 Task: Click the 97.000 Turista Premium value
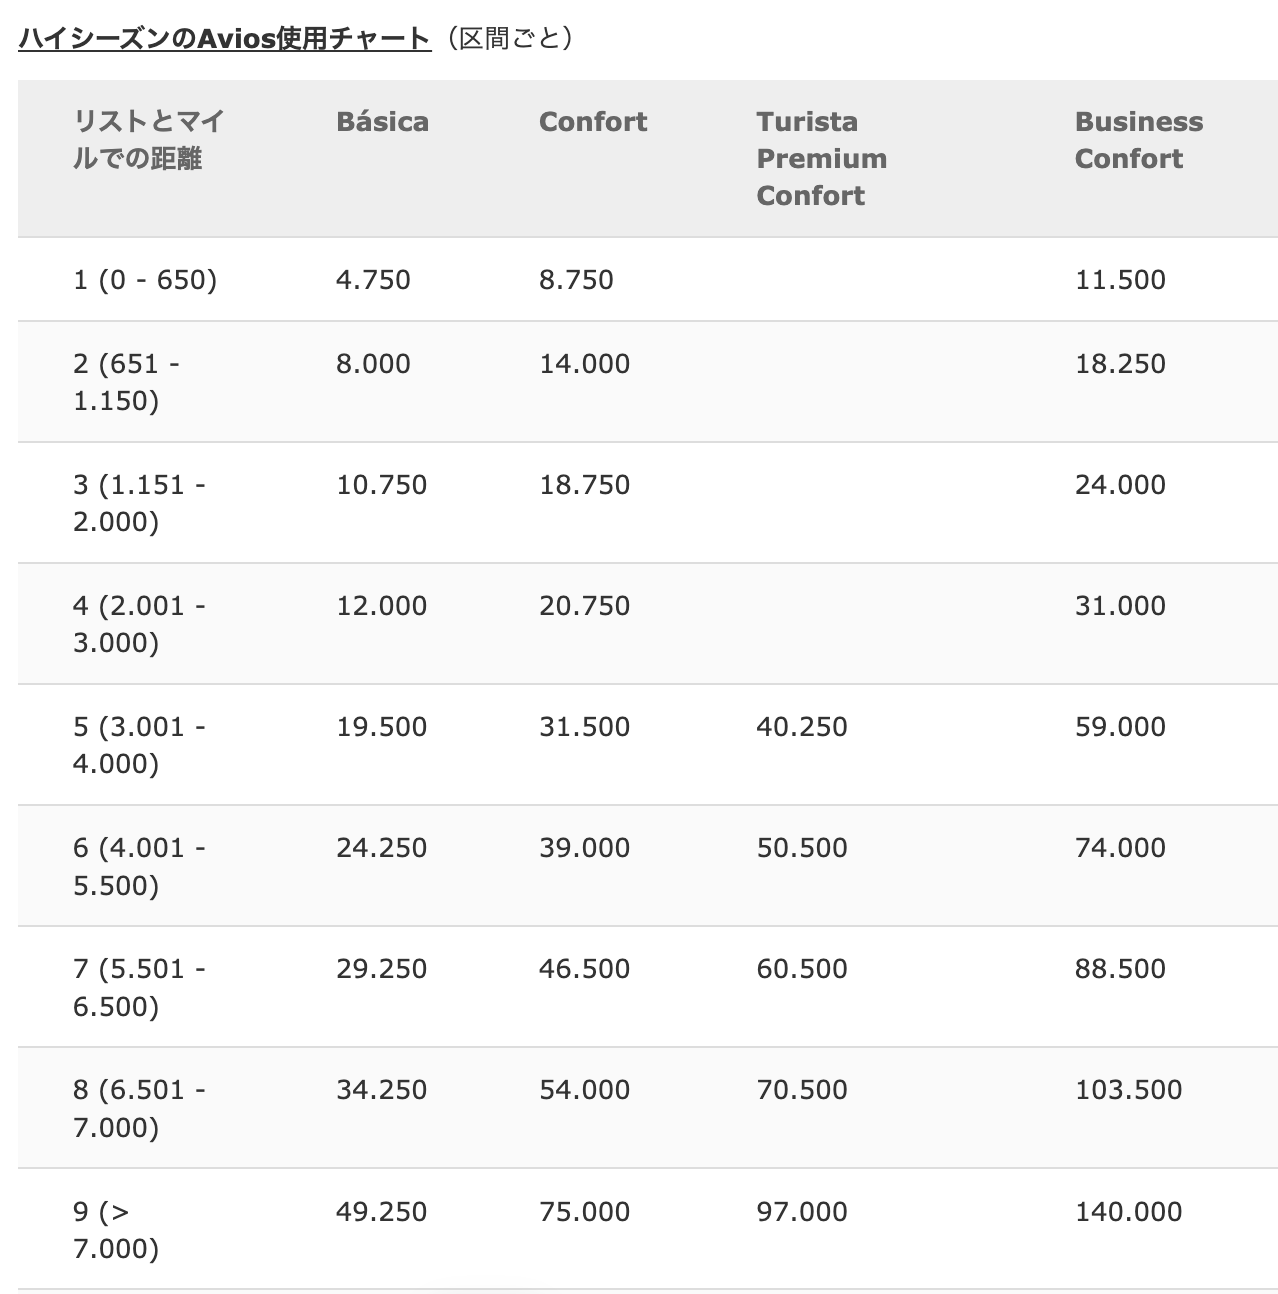tap(801, 1212)
